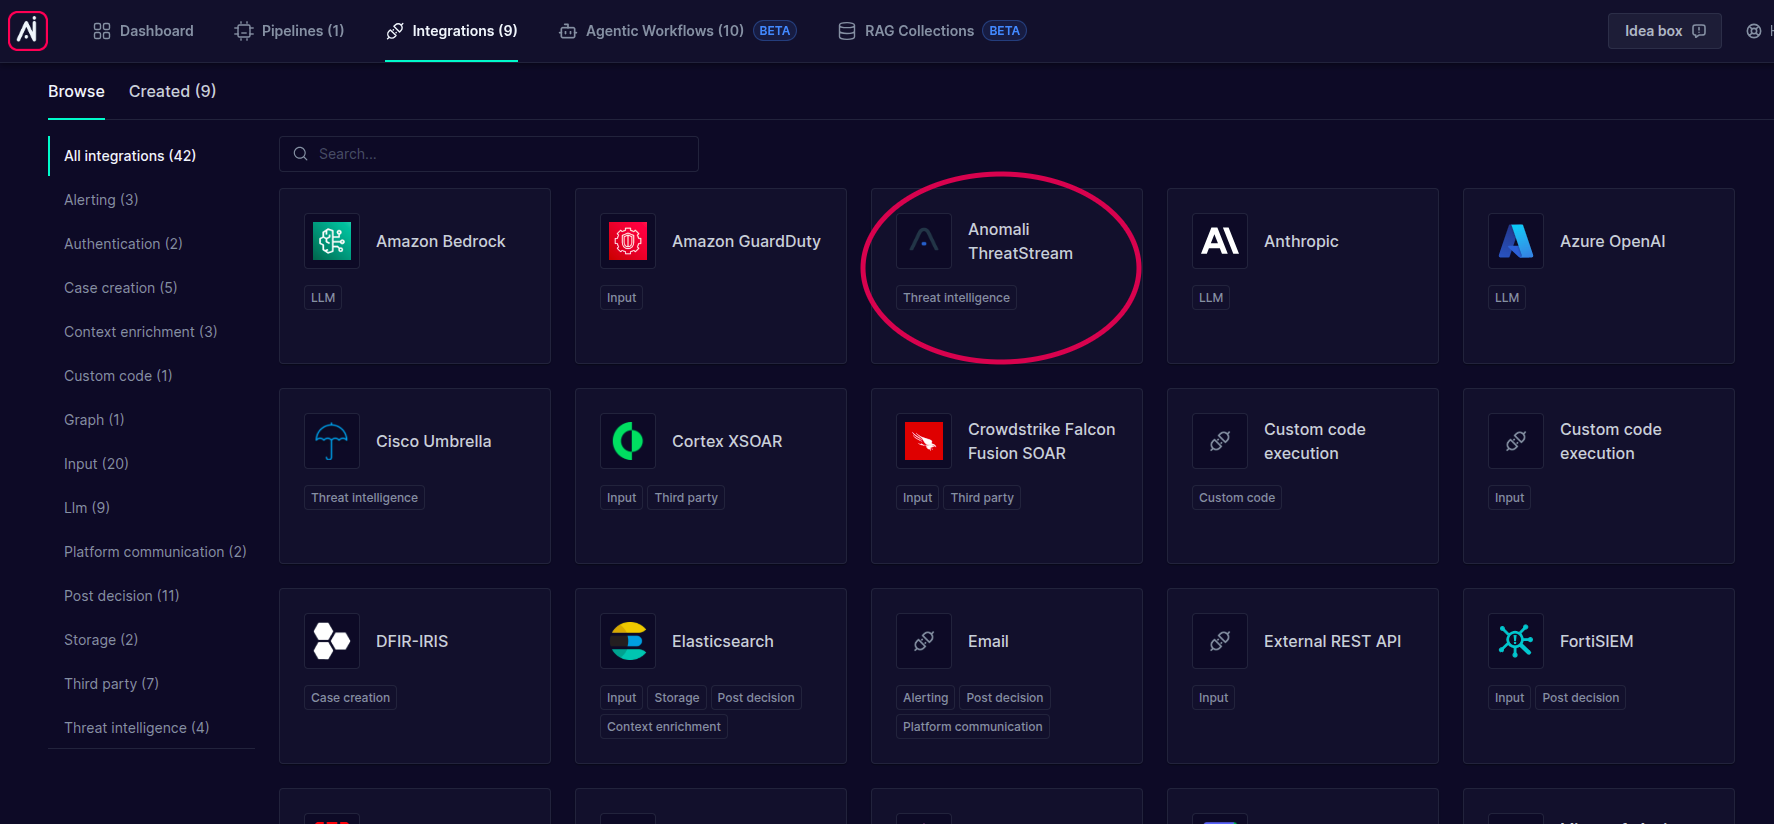Select Third party (7) in the sidebar
Screen dimensions: 1774x824
click(111, 684)
